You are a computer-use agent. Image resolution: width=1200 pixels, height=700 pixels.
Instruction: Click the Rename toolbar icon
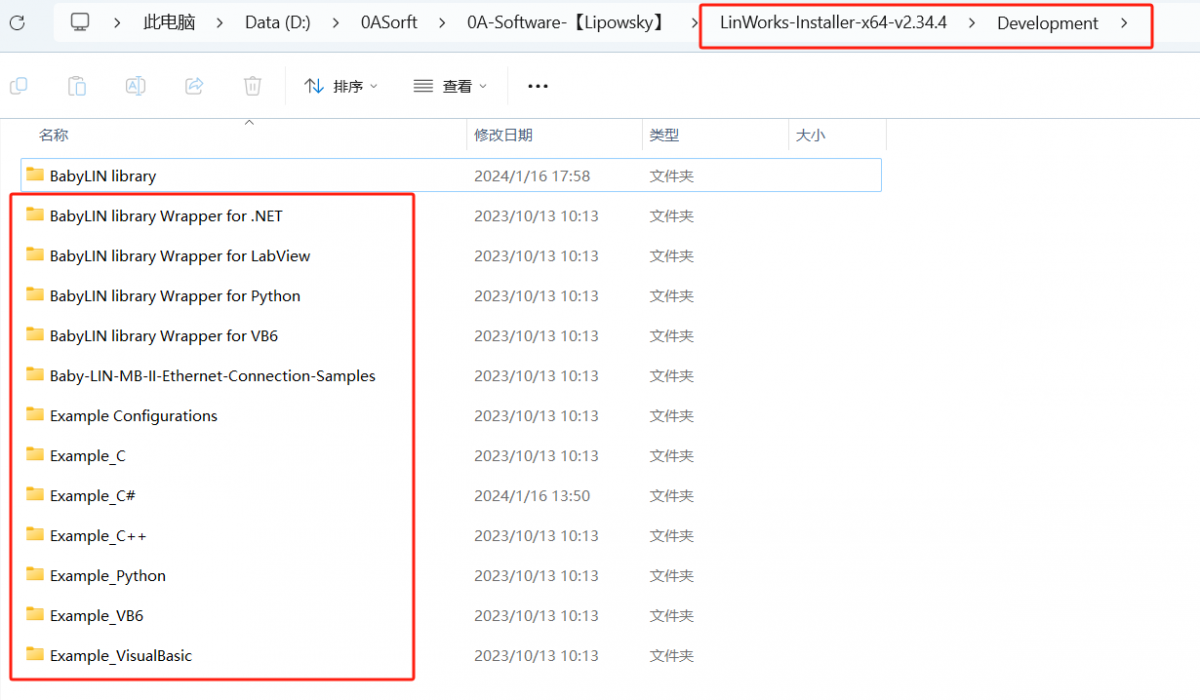[x=135, y=86]
